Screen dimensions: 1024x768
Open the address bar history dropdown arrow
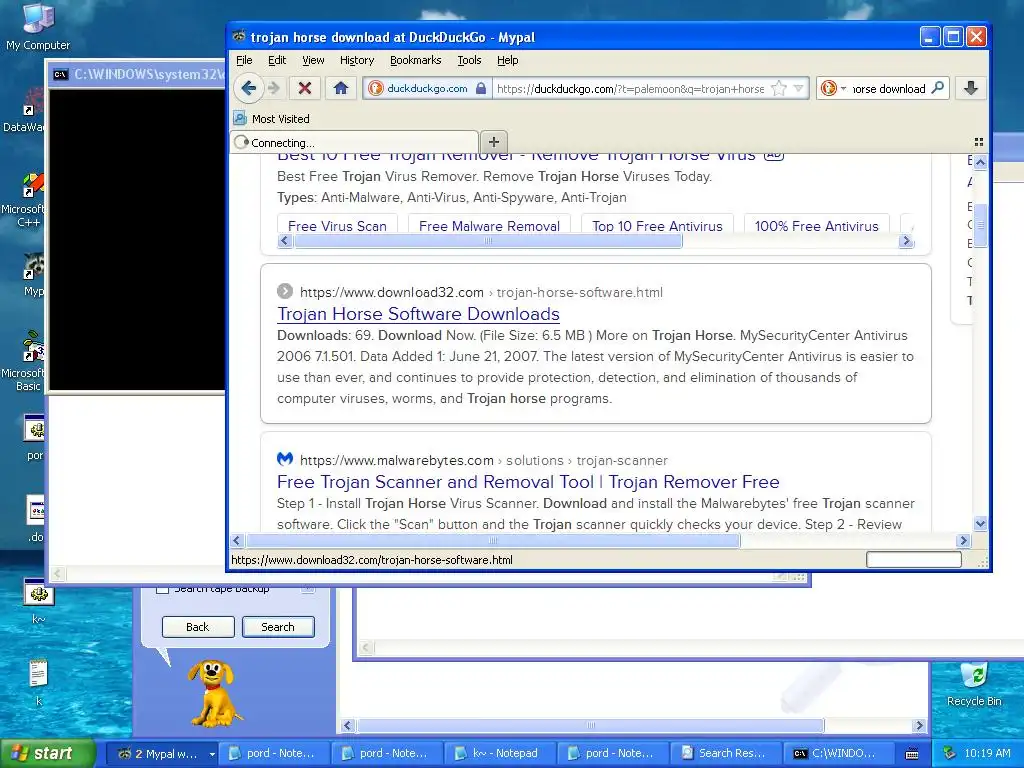(x=798, y=88)
